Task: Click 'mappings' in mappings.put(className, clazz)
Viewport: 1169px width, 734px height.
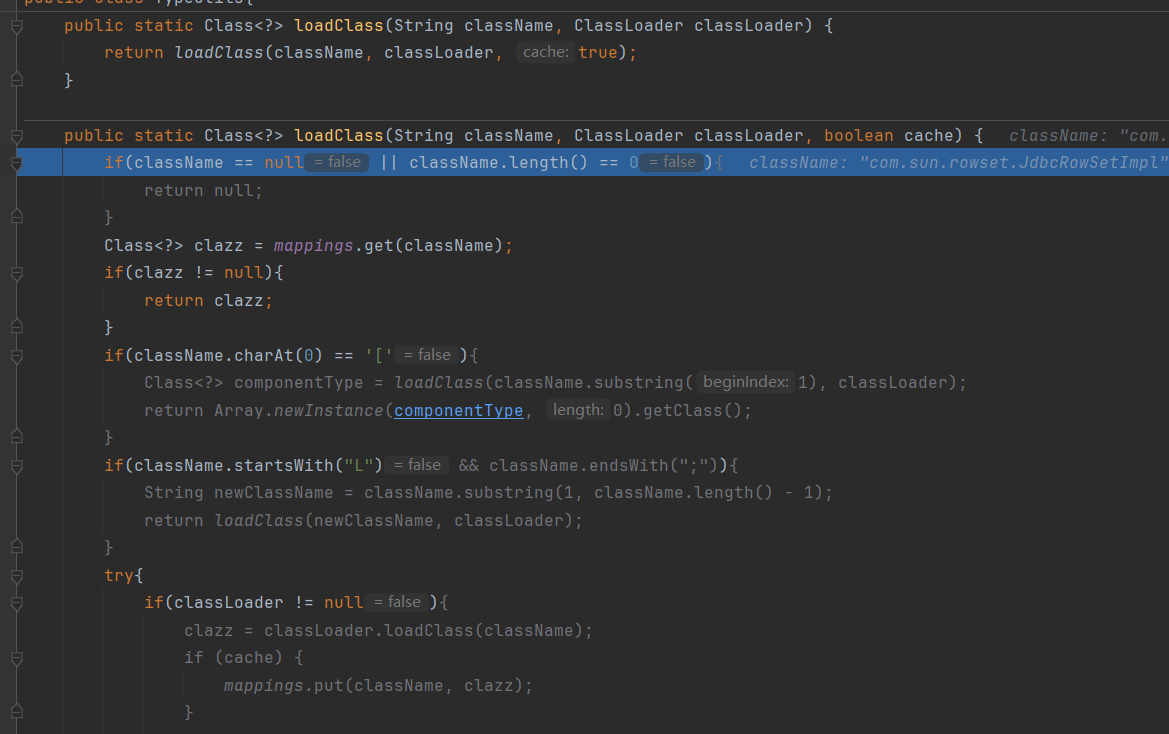Action: click(x=264, y=686)
